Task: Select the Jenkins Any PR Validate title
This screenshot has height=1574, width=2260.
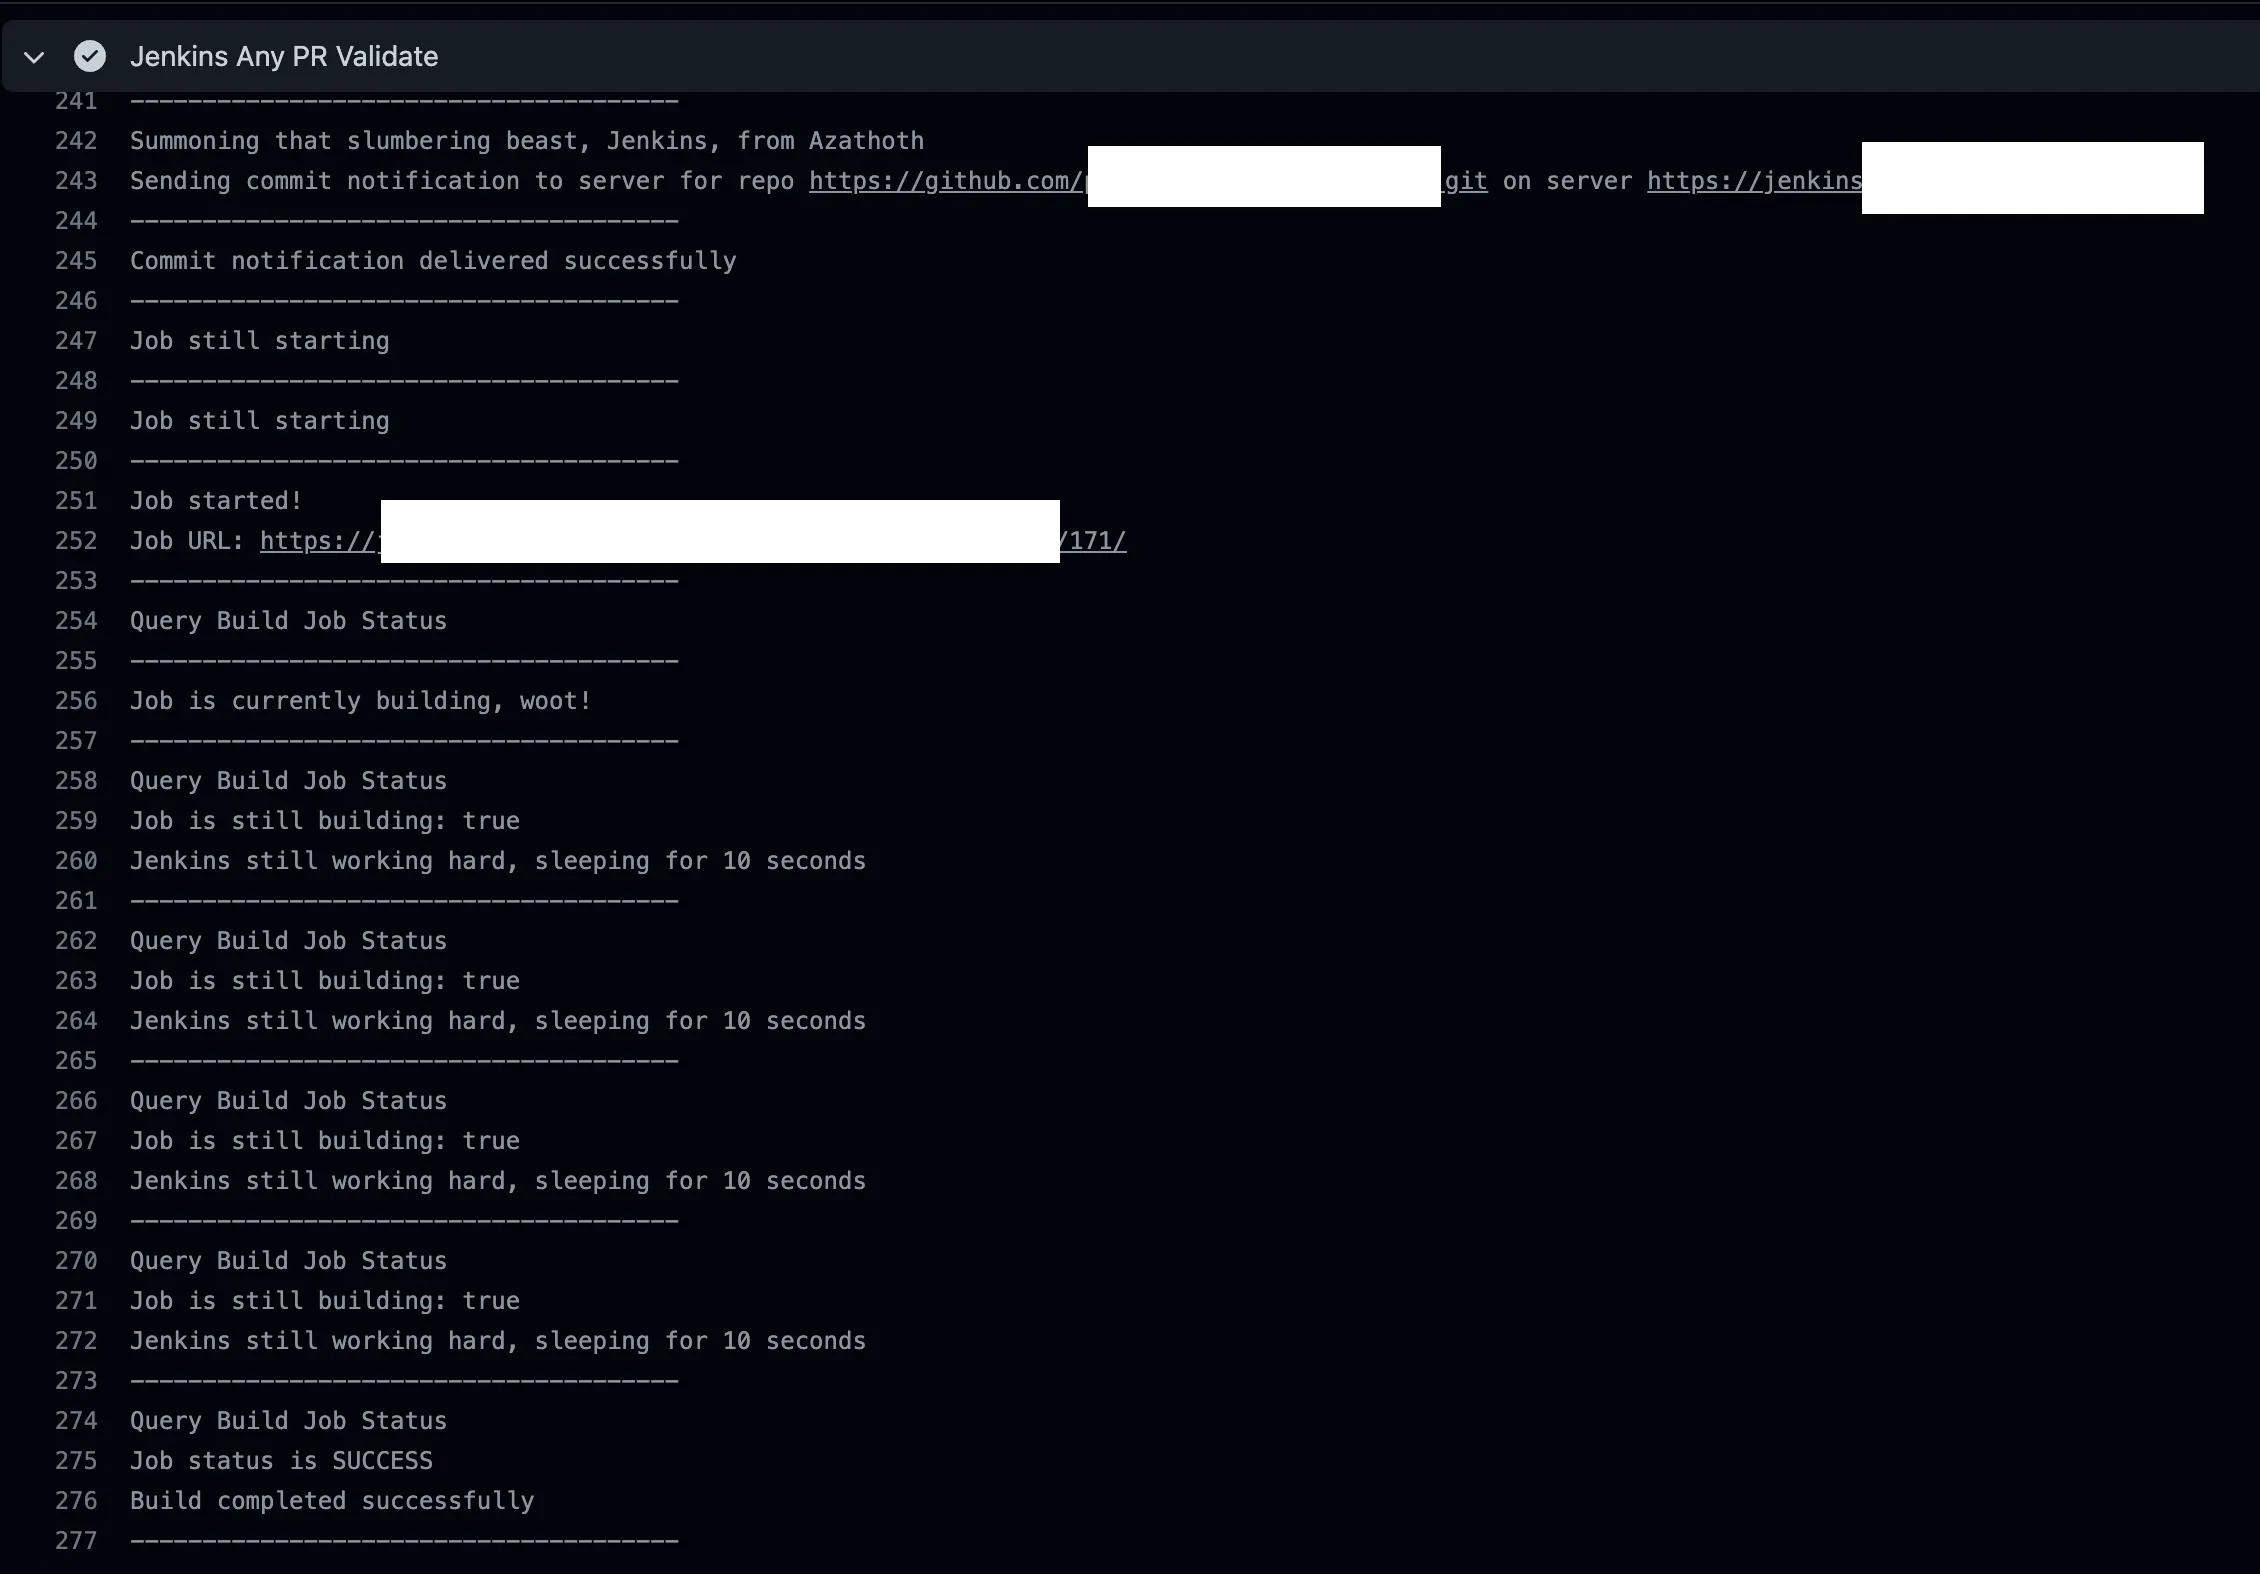Action: [284, 56]
